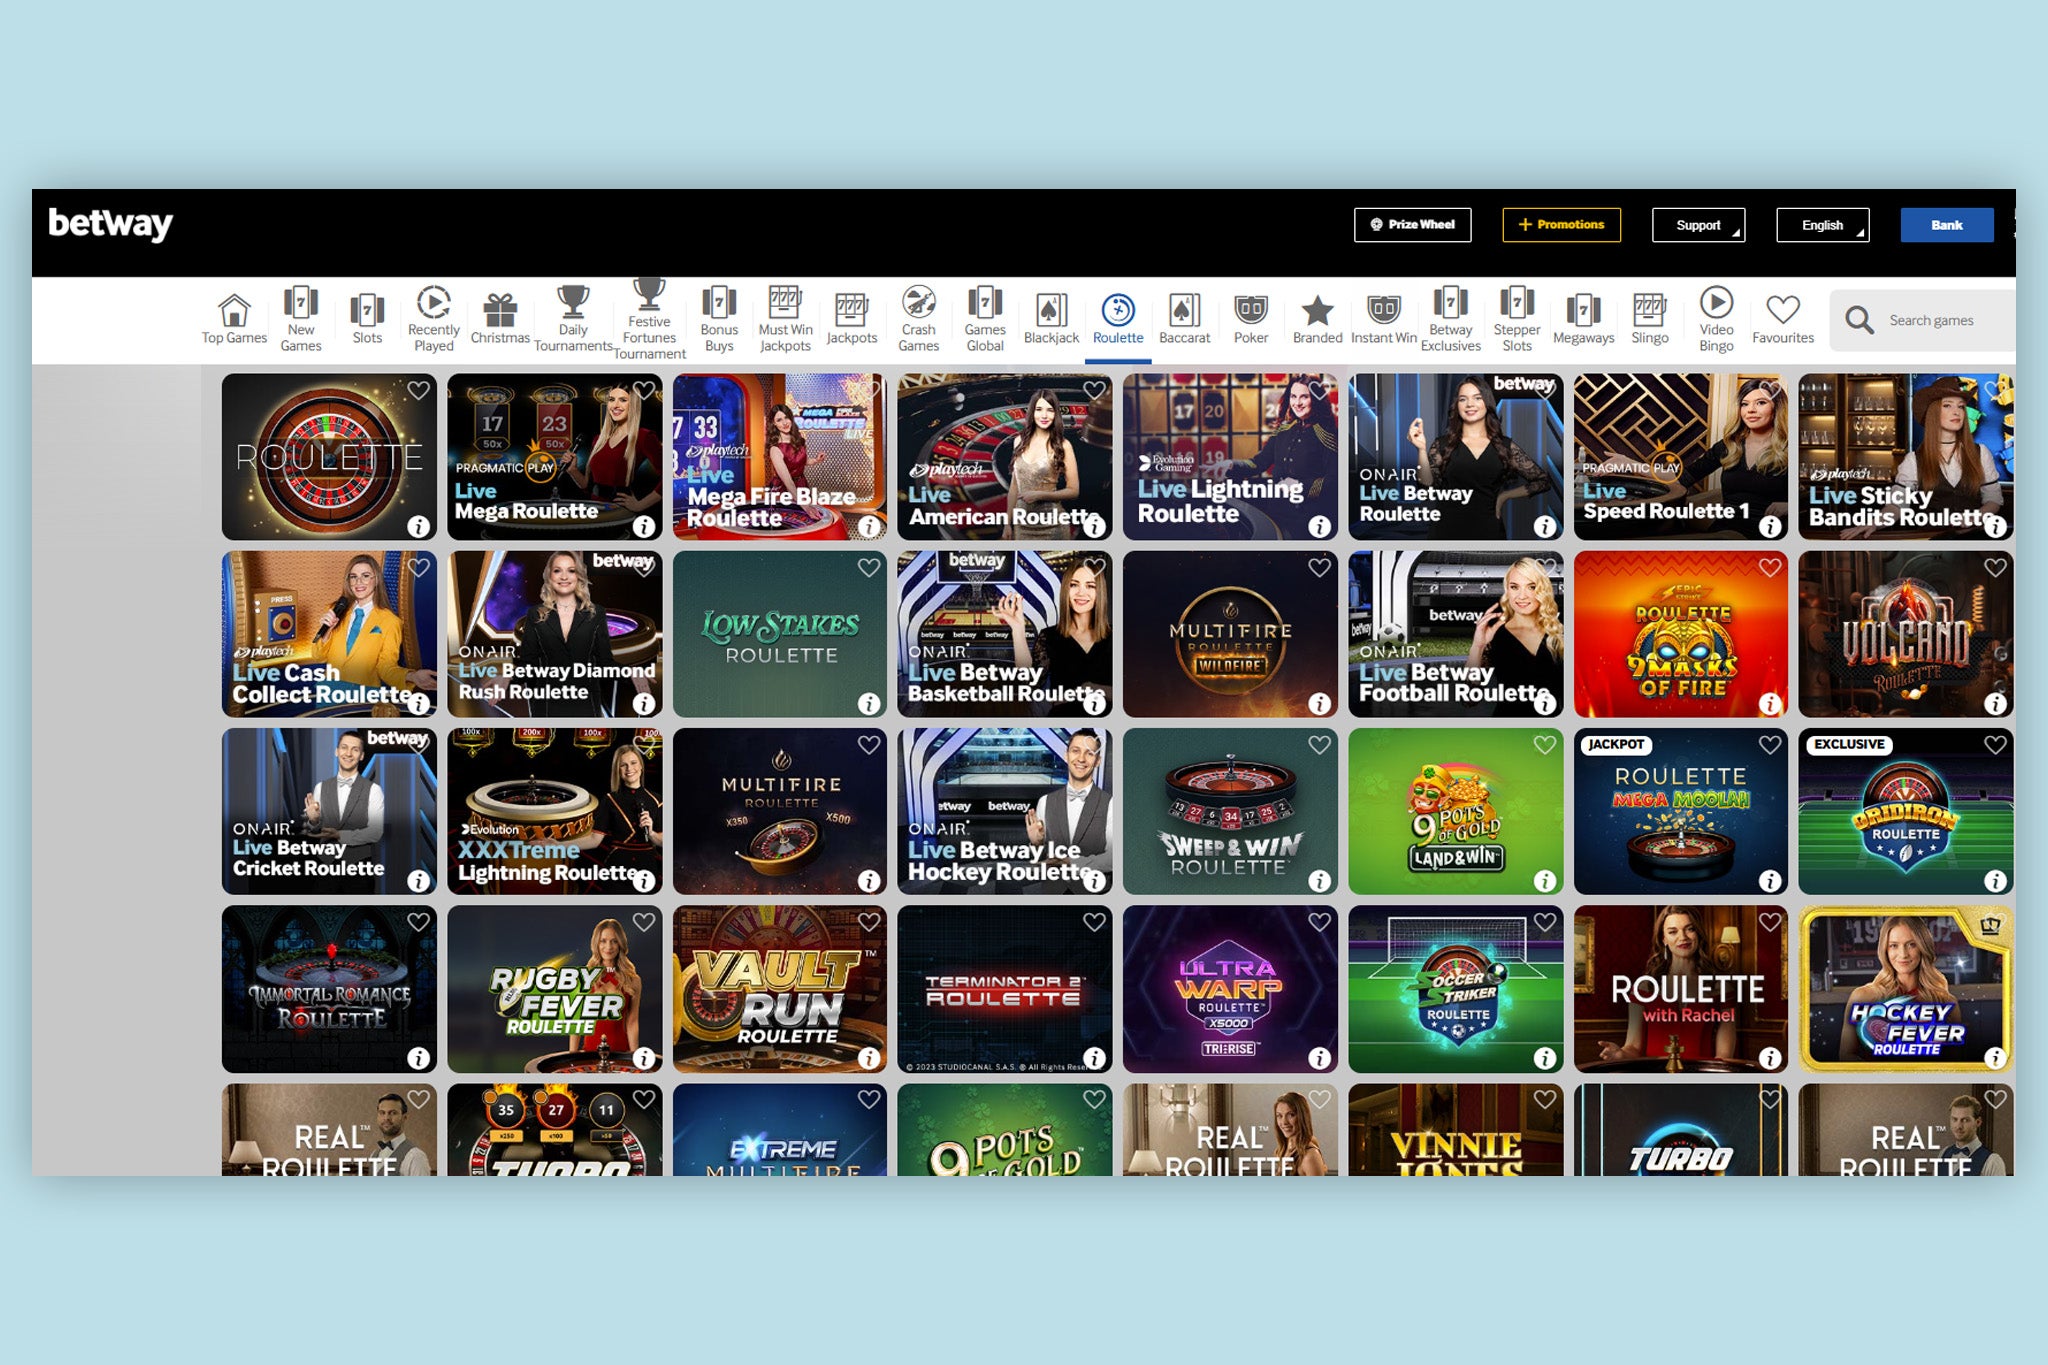This screenshot has height=1365, width=2048.
Task: Open the Baccarat category
Action: pos(1184,320)
